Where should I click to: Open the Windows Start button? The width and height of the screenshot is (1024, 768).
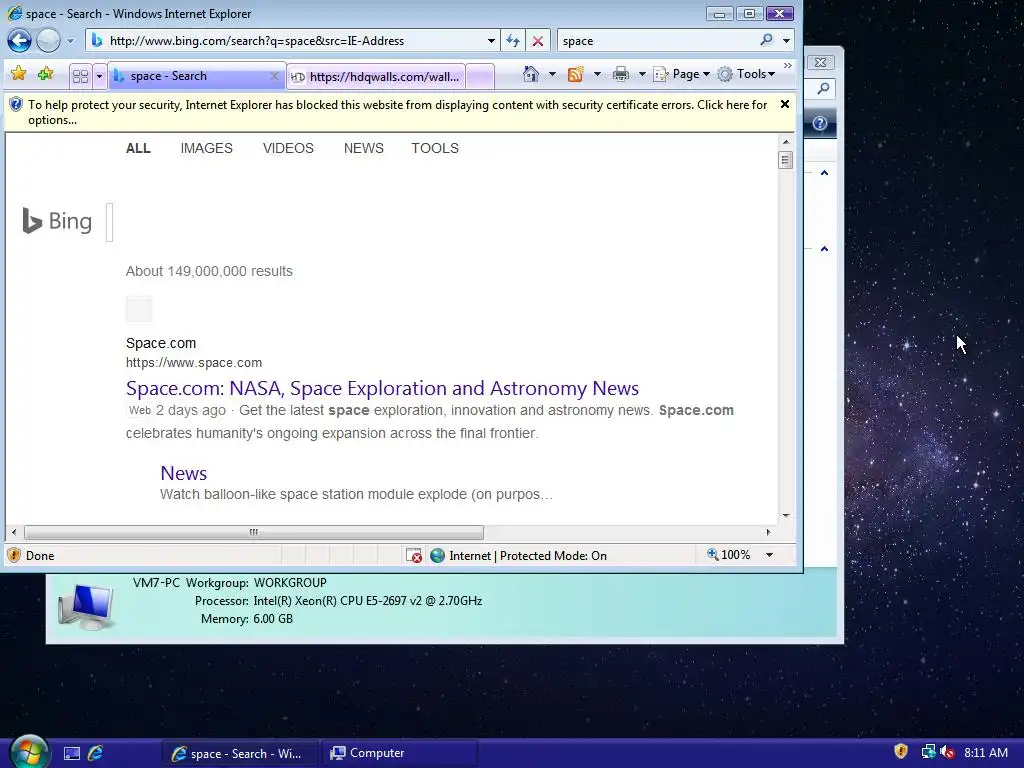[x=29, y=752]
